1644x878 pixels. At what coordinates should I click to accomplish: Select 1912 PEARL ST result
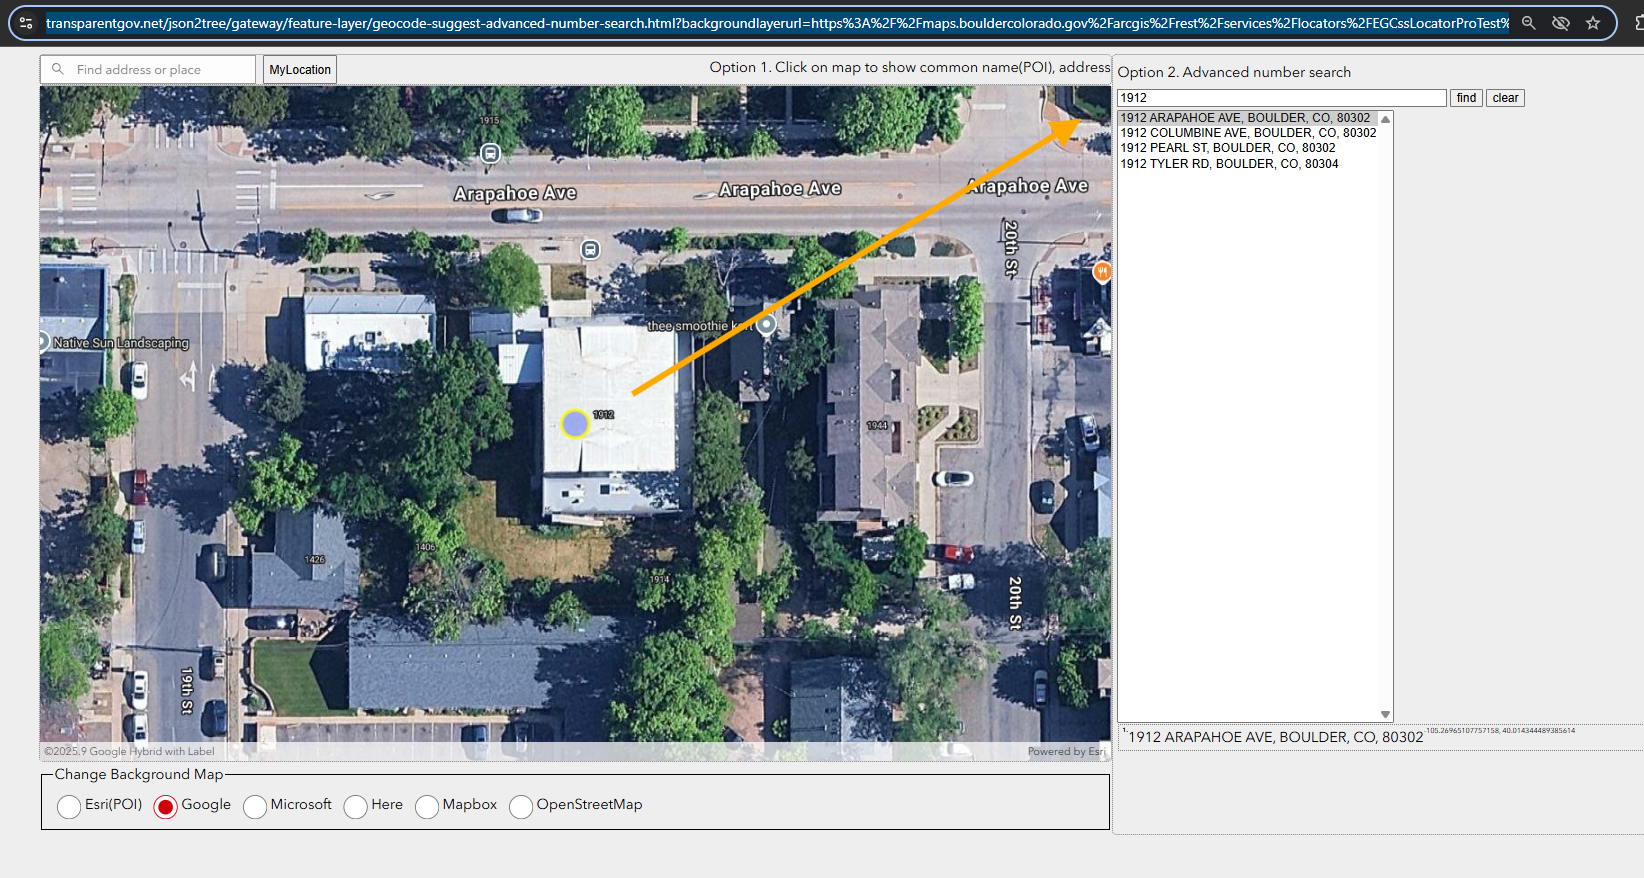click(1227, 148)
